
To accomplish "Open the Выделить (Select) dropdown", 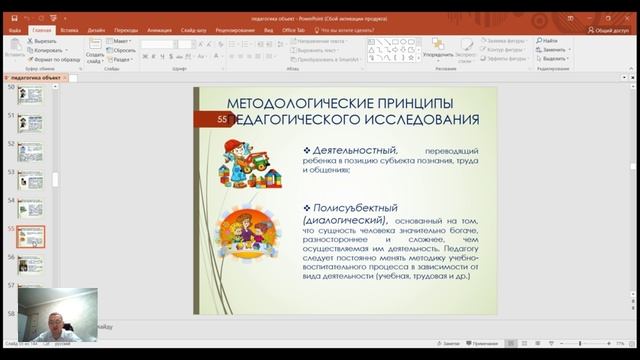I will pyautogui.click(x=553, y=59).
